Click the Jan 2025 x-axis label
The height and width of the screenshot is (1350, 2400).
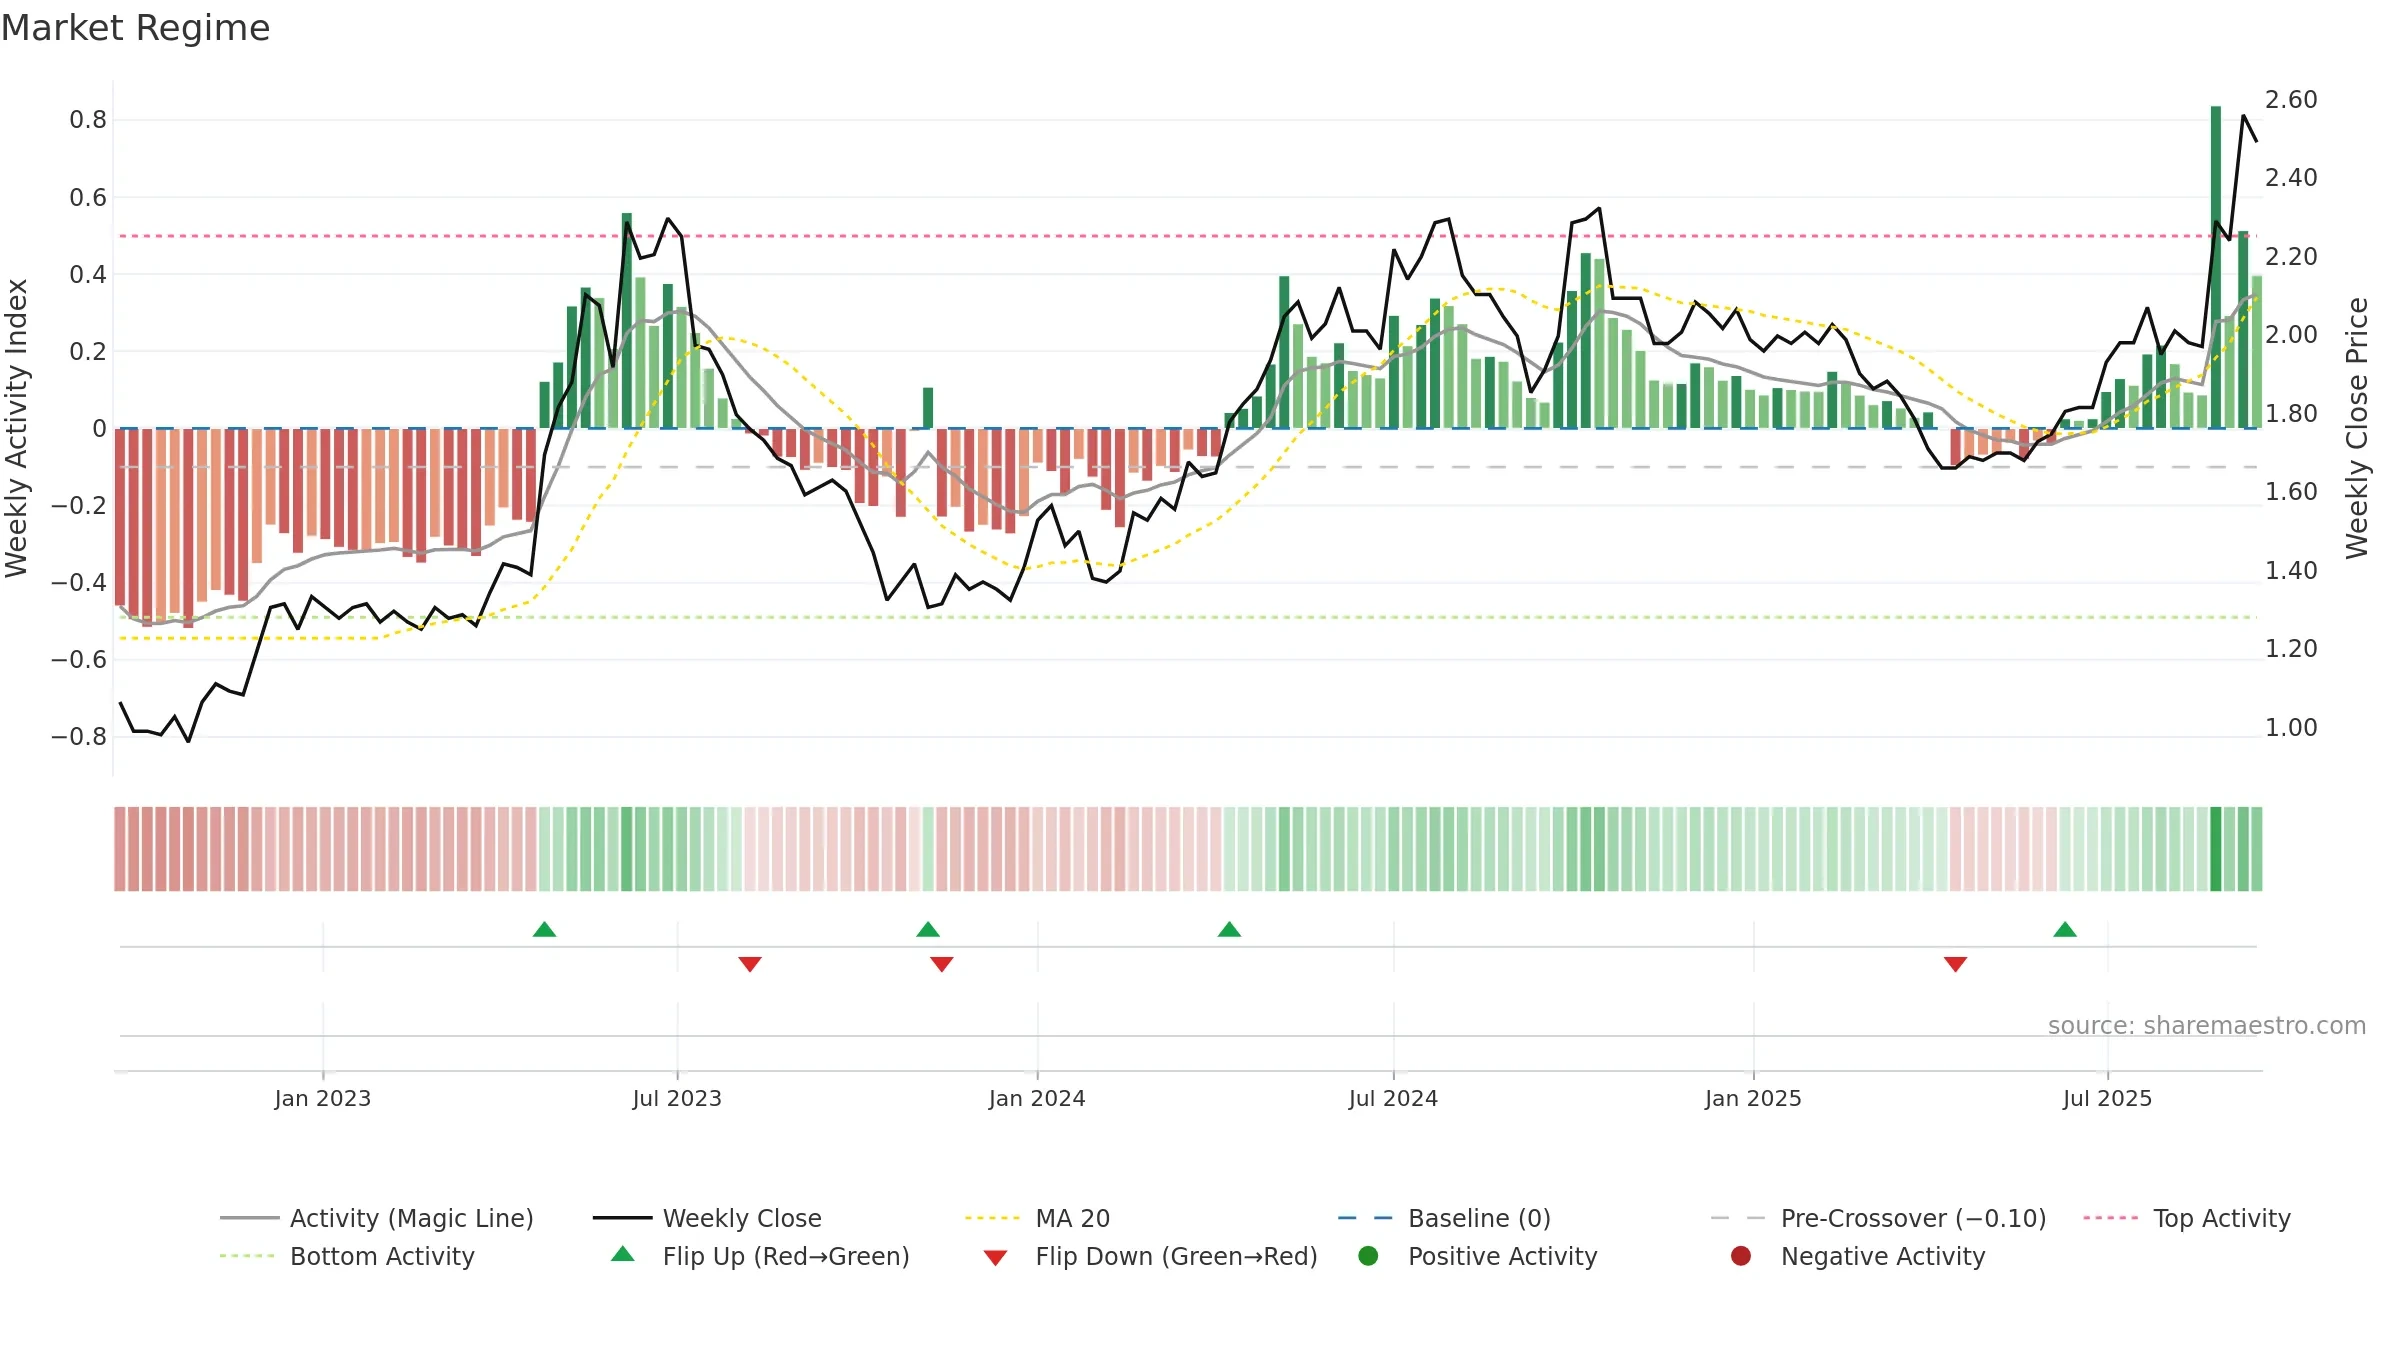1753,1099
